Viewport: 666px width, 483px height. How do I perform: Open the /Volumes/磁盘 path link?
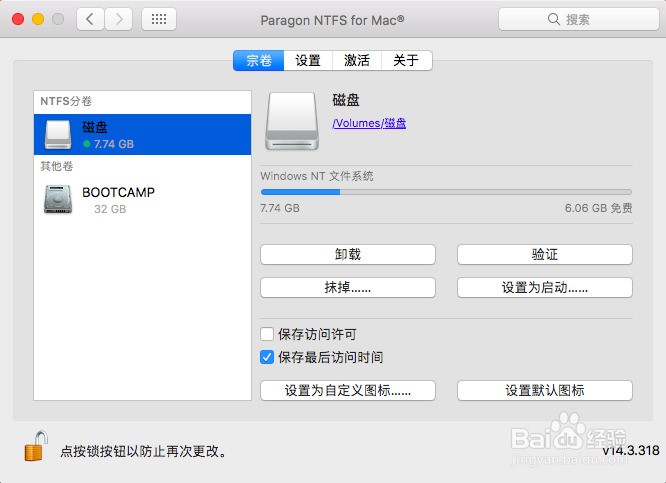369,123
